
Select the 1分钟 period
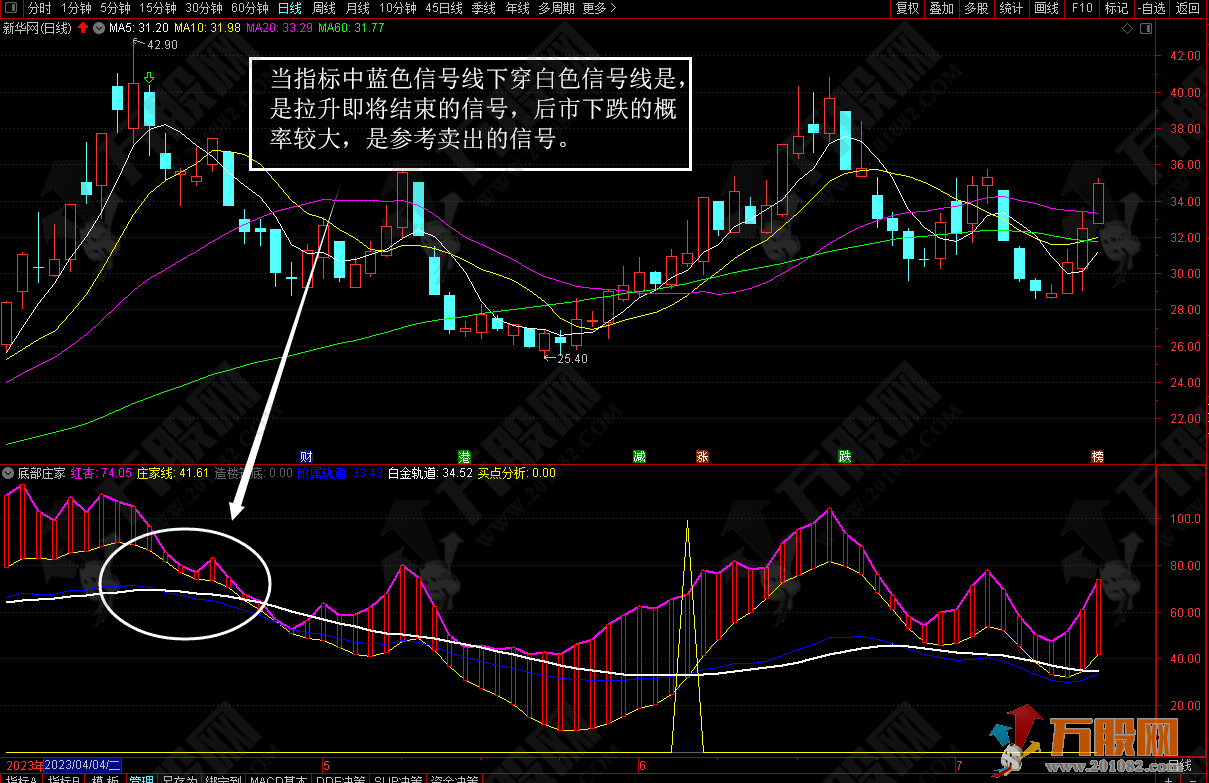pyautogui.click(x=76, y=8)
